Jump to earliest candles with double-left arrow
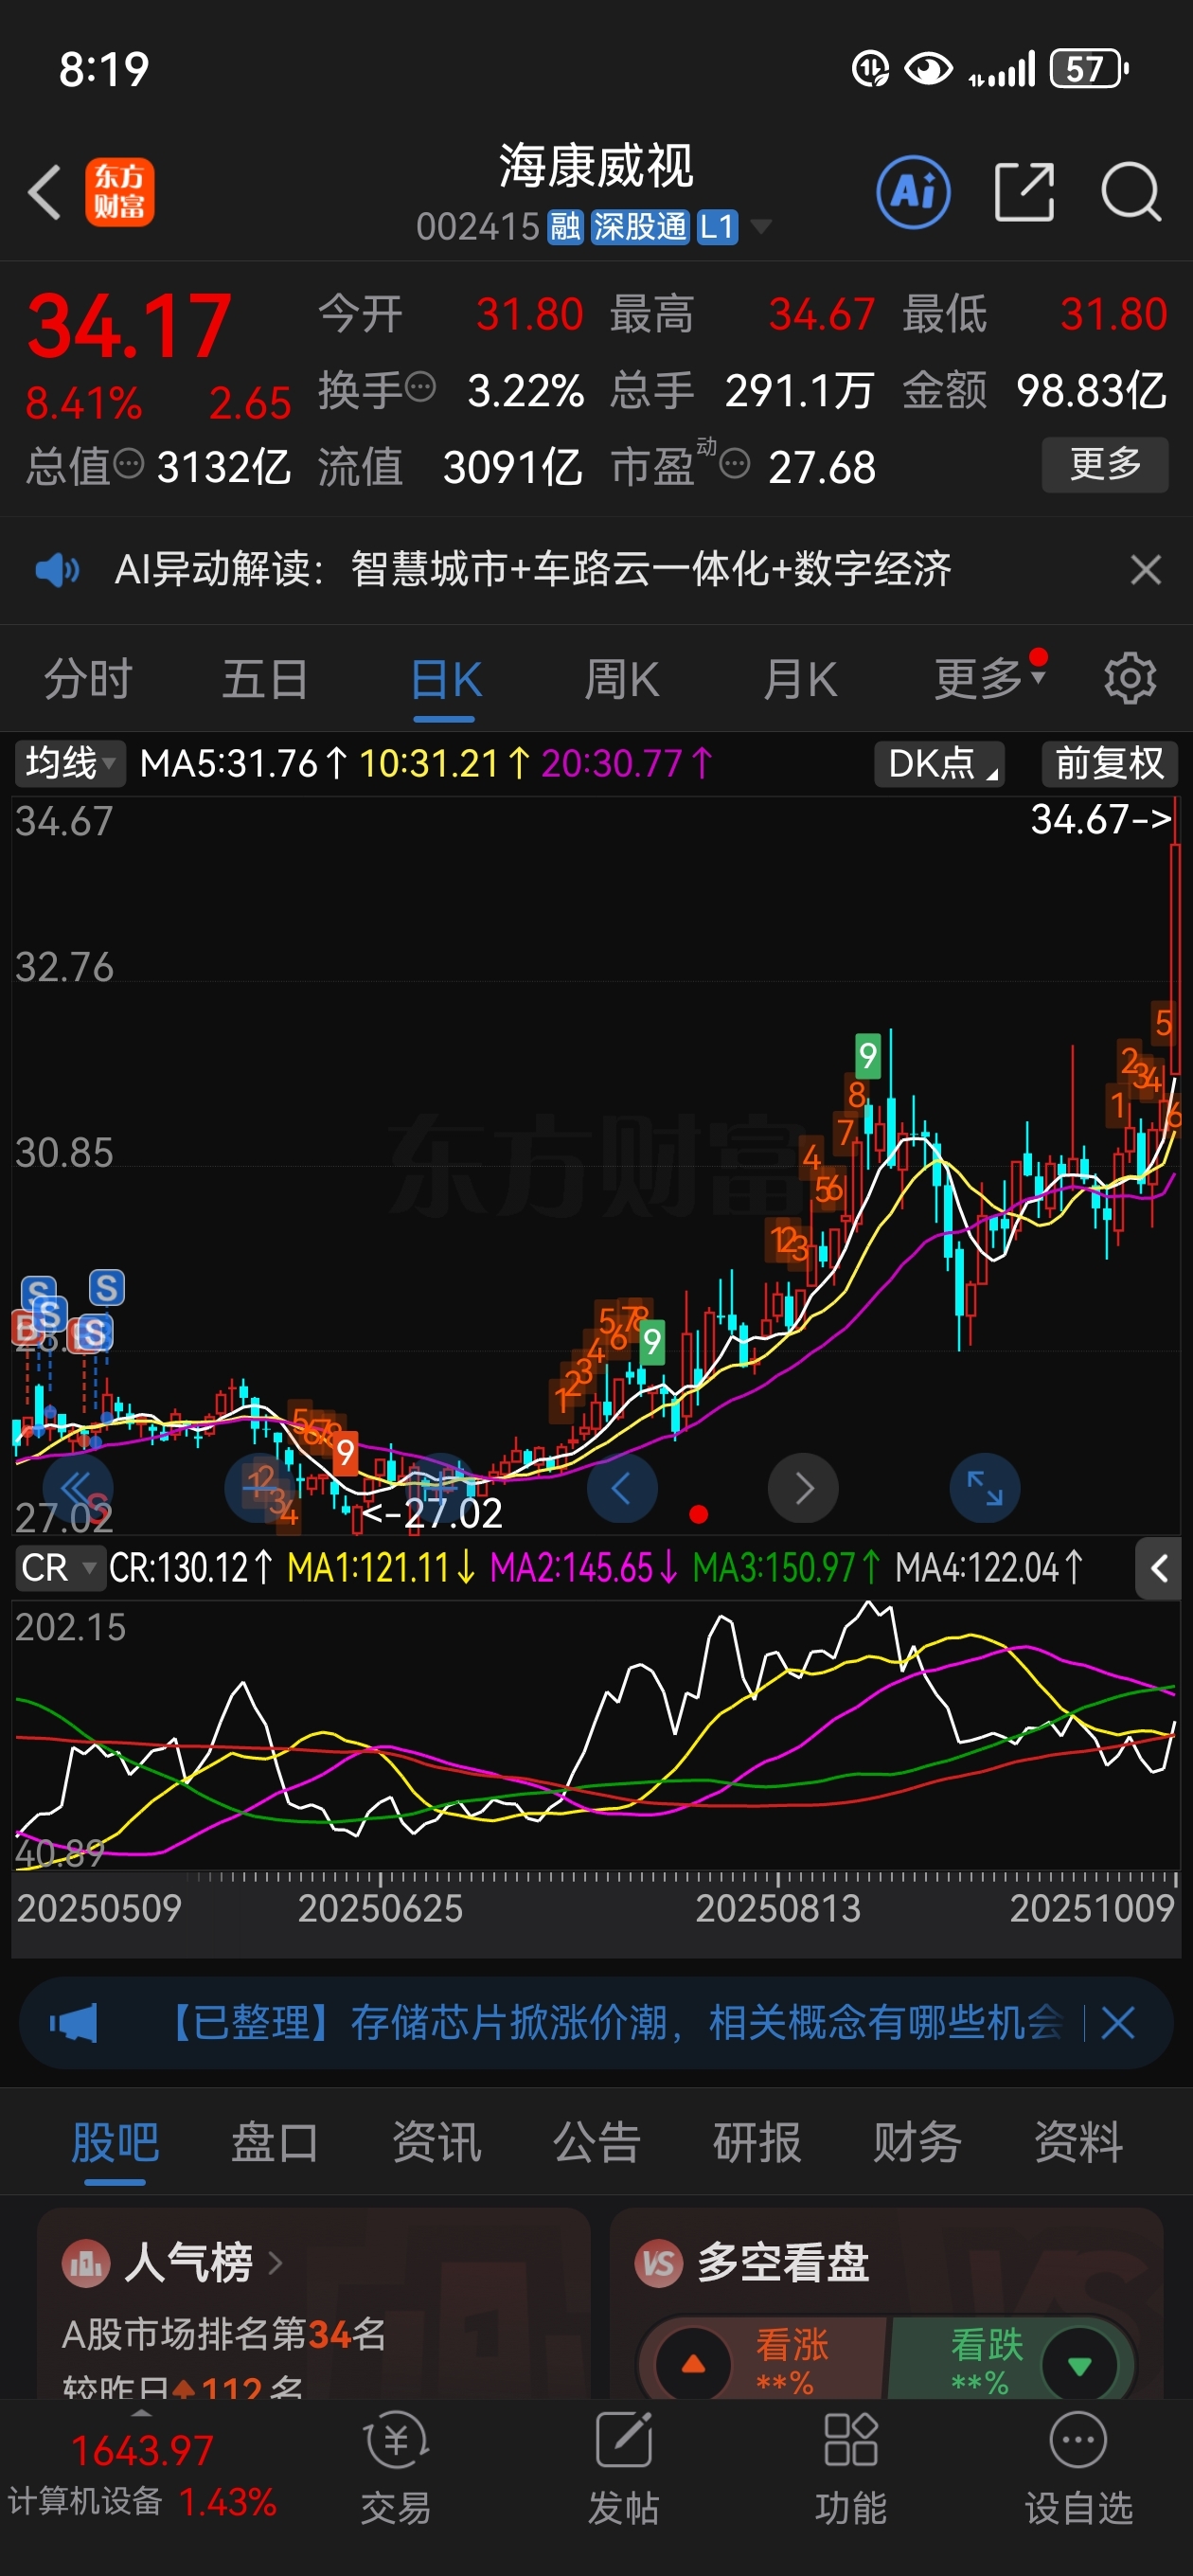The height and width of the screenshot is (2576, 1193). click(78, 1488)
